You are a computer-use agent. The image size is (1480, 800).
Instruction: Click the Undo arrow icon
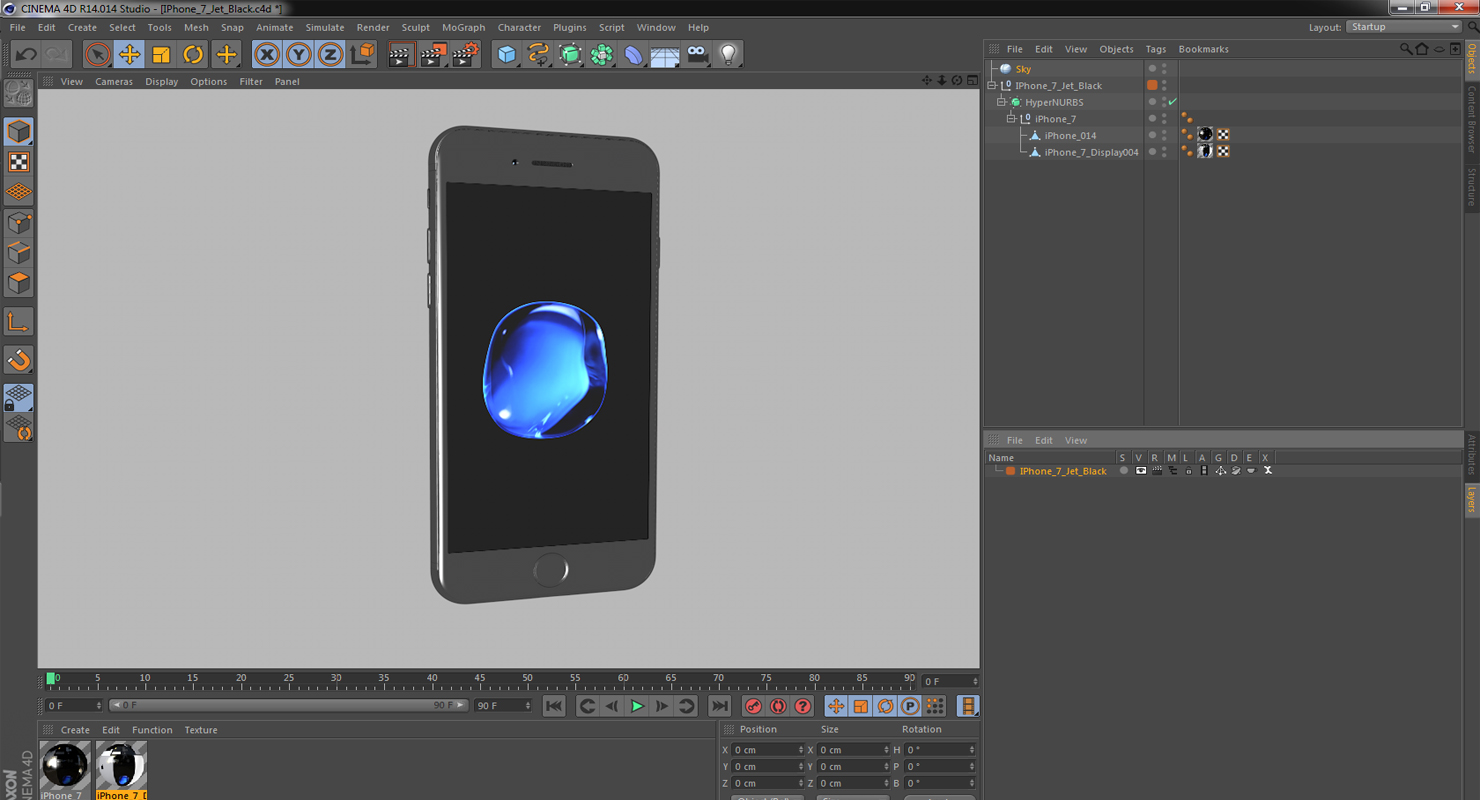click(27, 54)
